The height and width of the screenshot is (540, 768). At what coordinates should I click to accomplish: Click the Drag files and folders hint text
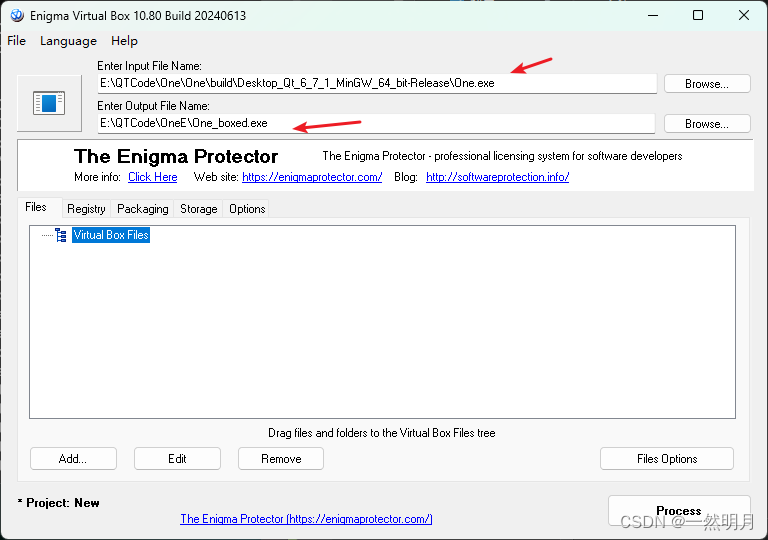[382, 433]
